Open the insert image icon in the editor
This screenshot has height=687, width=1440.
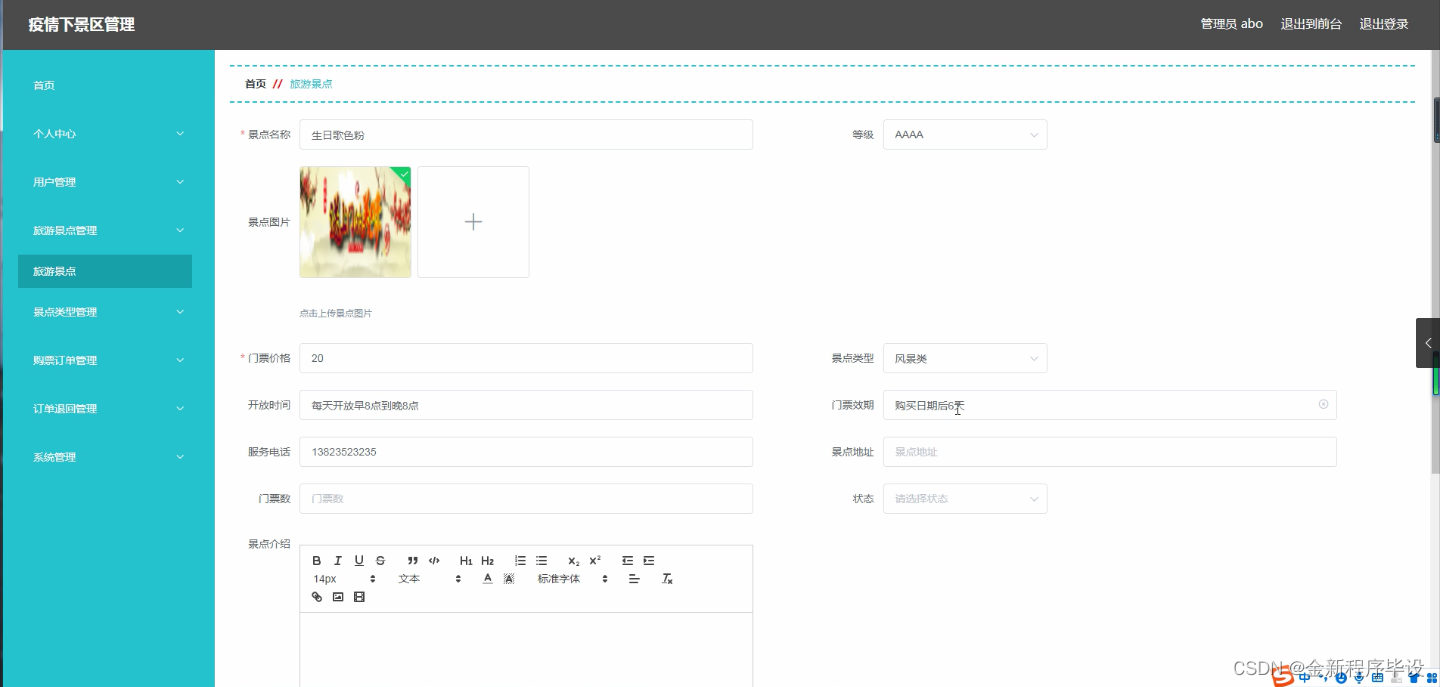pyautogui.click(x=338, y=596)
